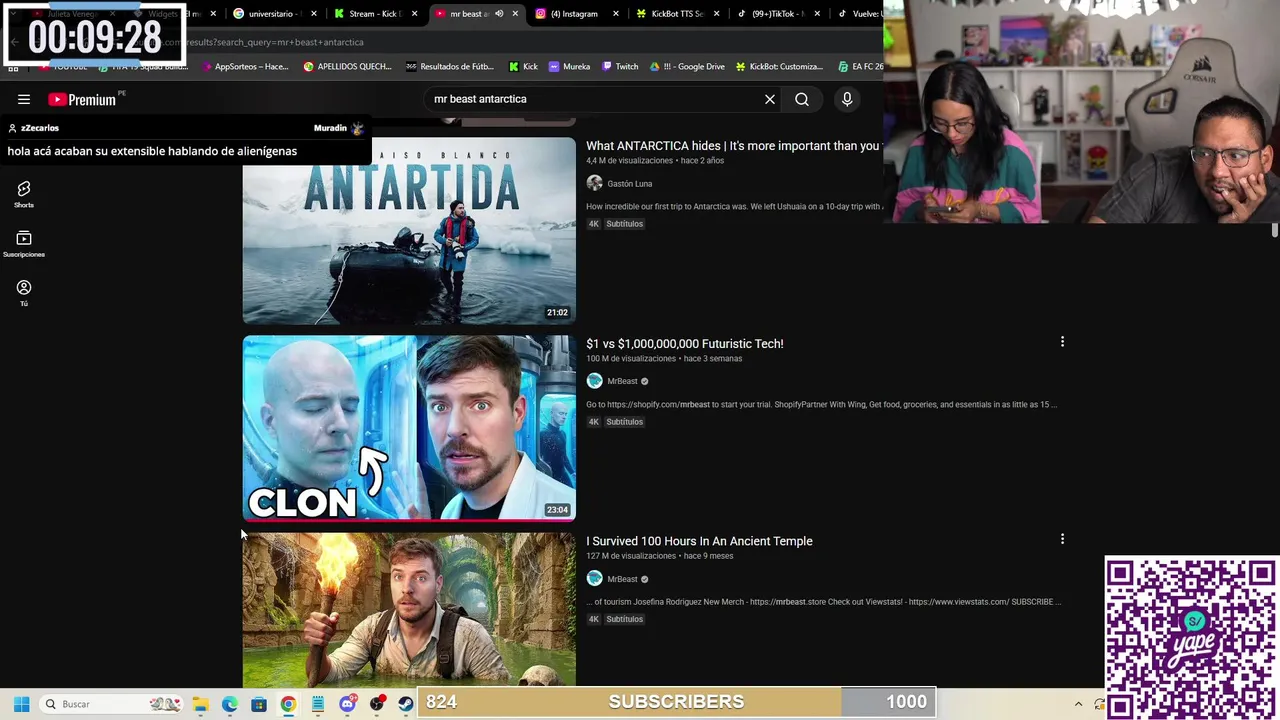Start voice search with the microphone
The width and height of the screenshot is (1280, 720).
pos(847,99)
